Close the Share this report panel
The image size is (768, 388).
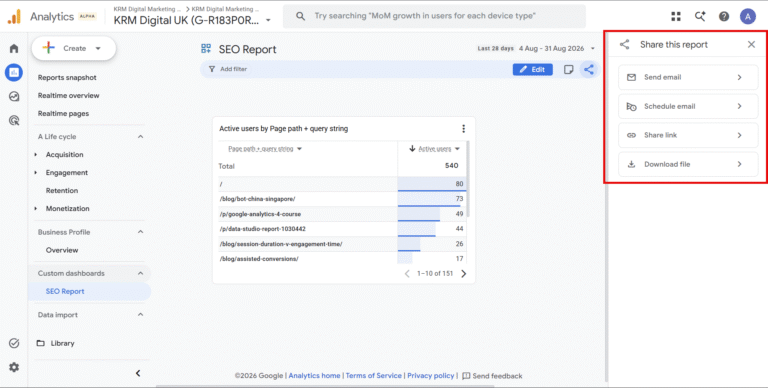[x=751, y=45]
